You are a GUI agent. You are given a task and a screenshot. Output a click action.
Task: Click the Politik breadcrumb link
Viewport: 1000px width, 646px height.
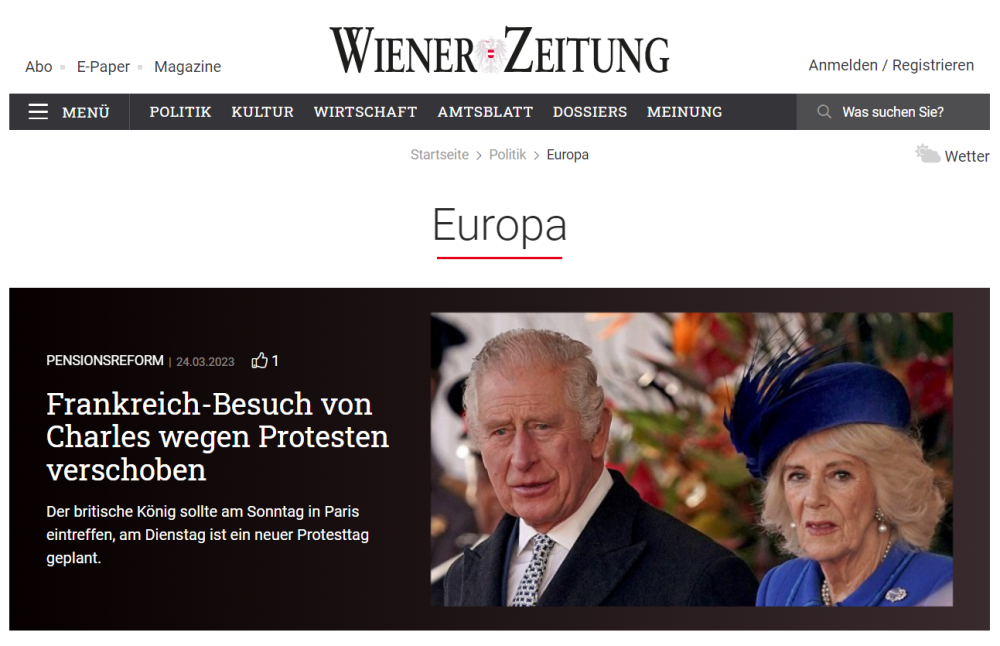[508, 154]
